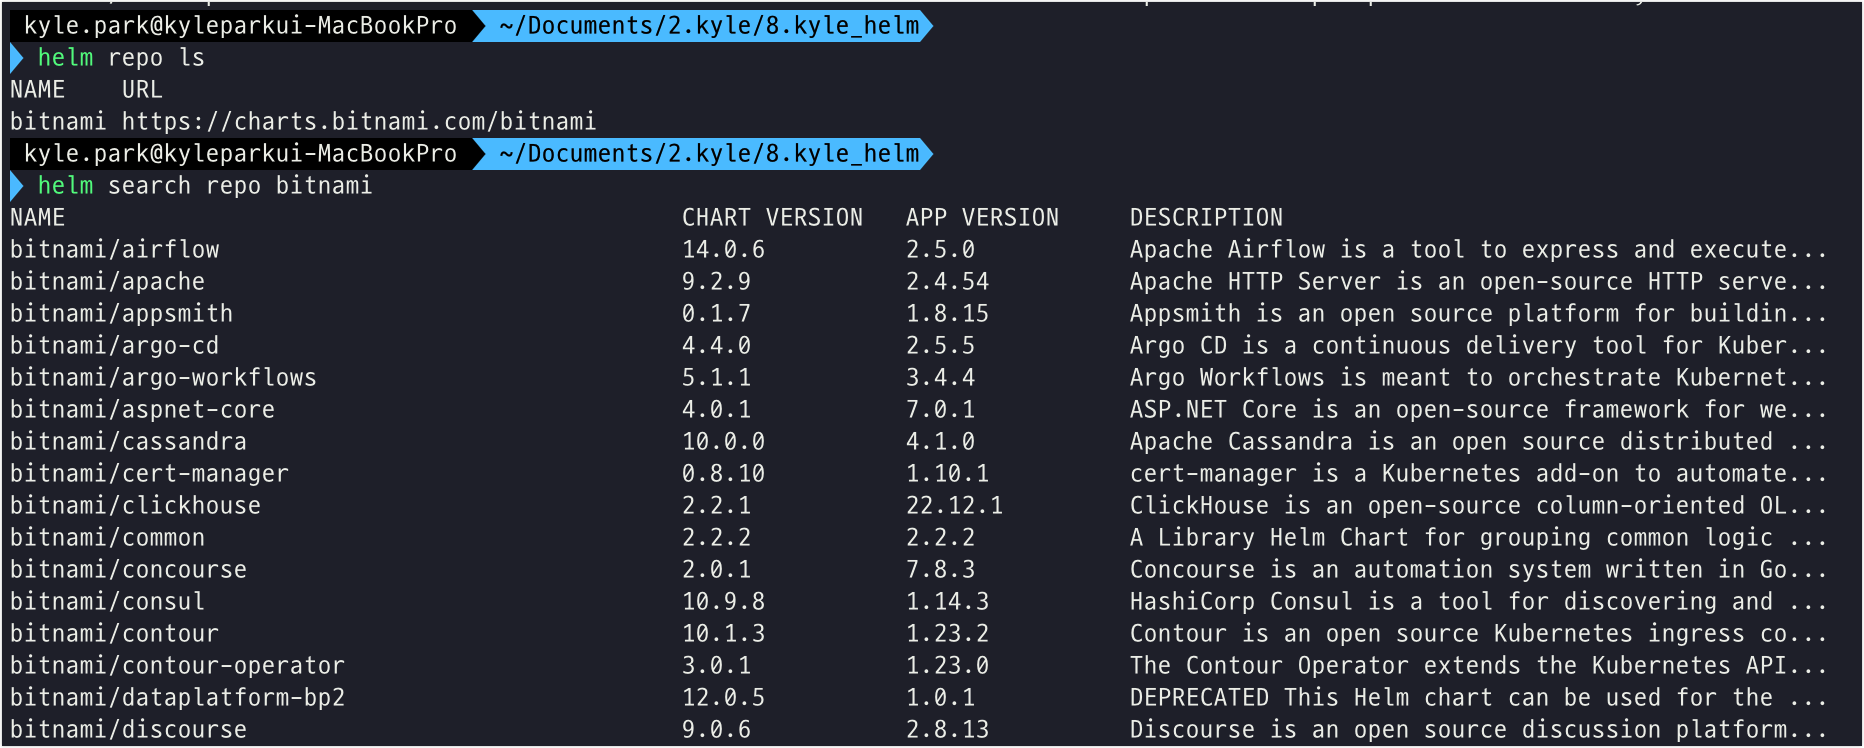The width and height of the screenshot is (1864, 748).
Task: Click app version 1.8.15 for appsmith
Action: (948, 314)
